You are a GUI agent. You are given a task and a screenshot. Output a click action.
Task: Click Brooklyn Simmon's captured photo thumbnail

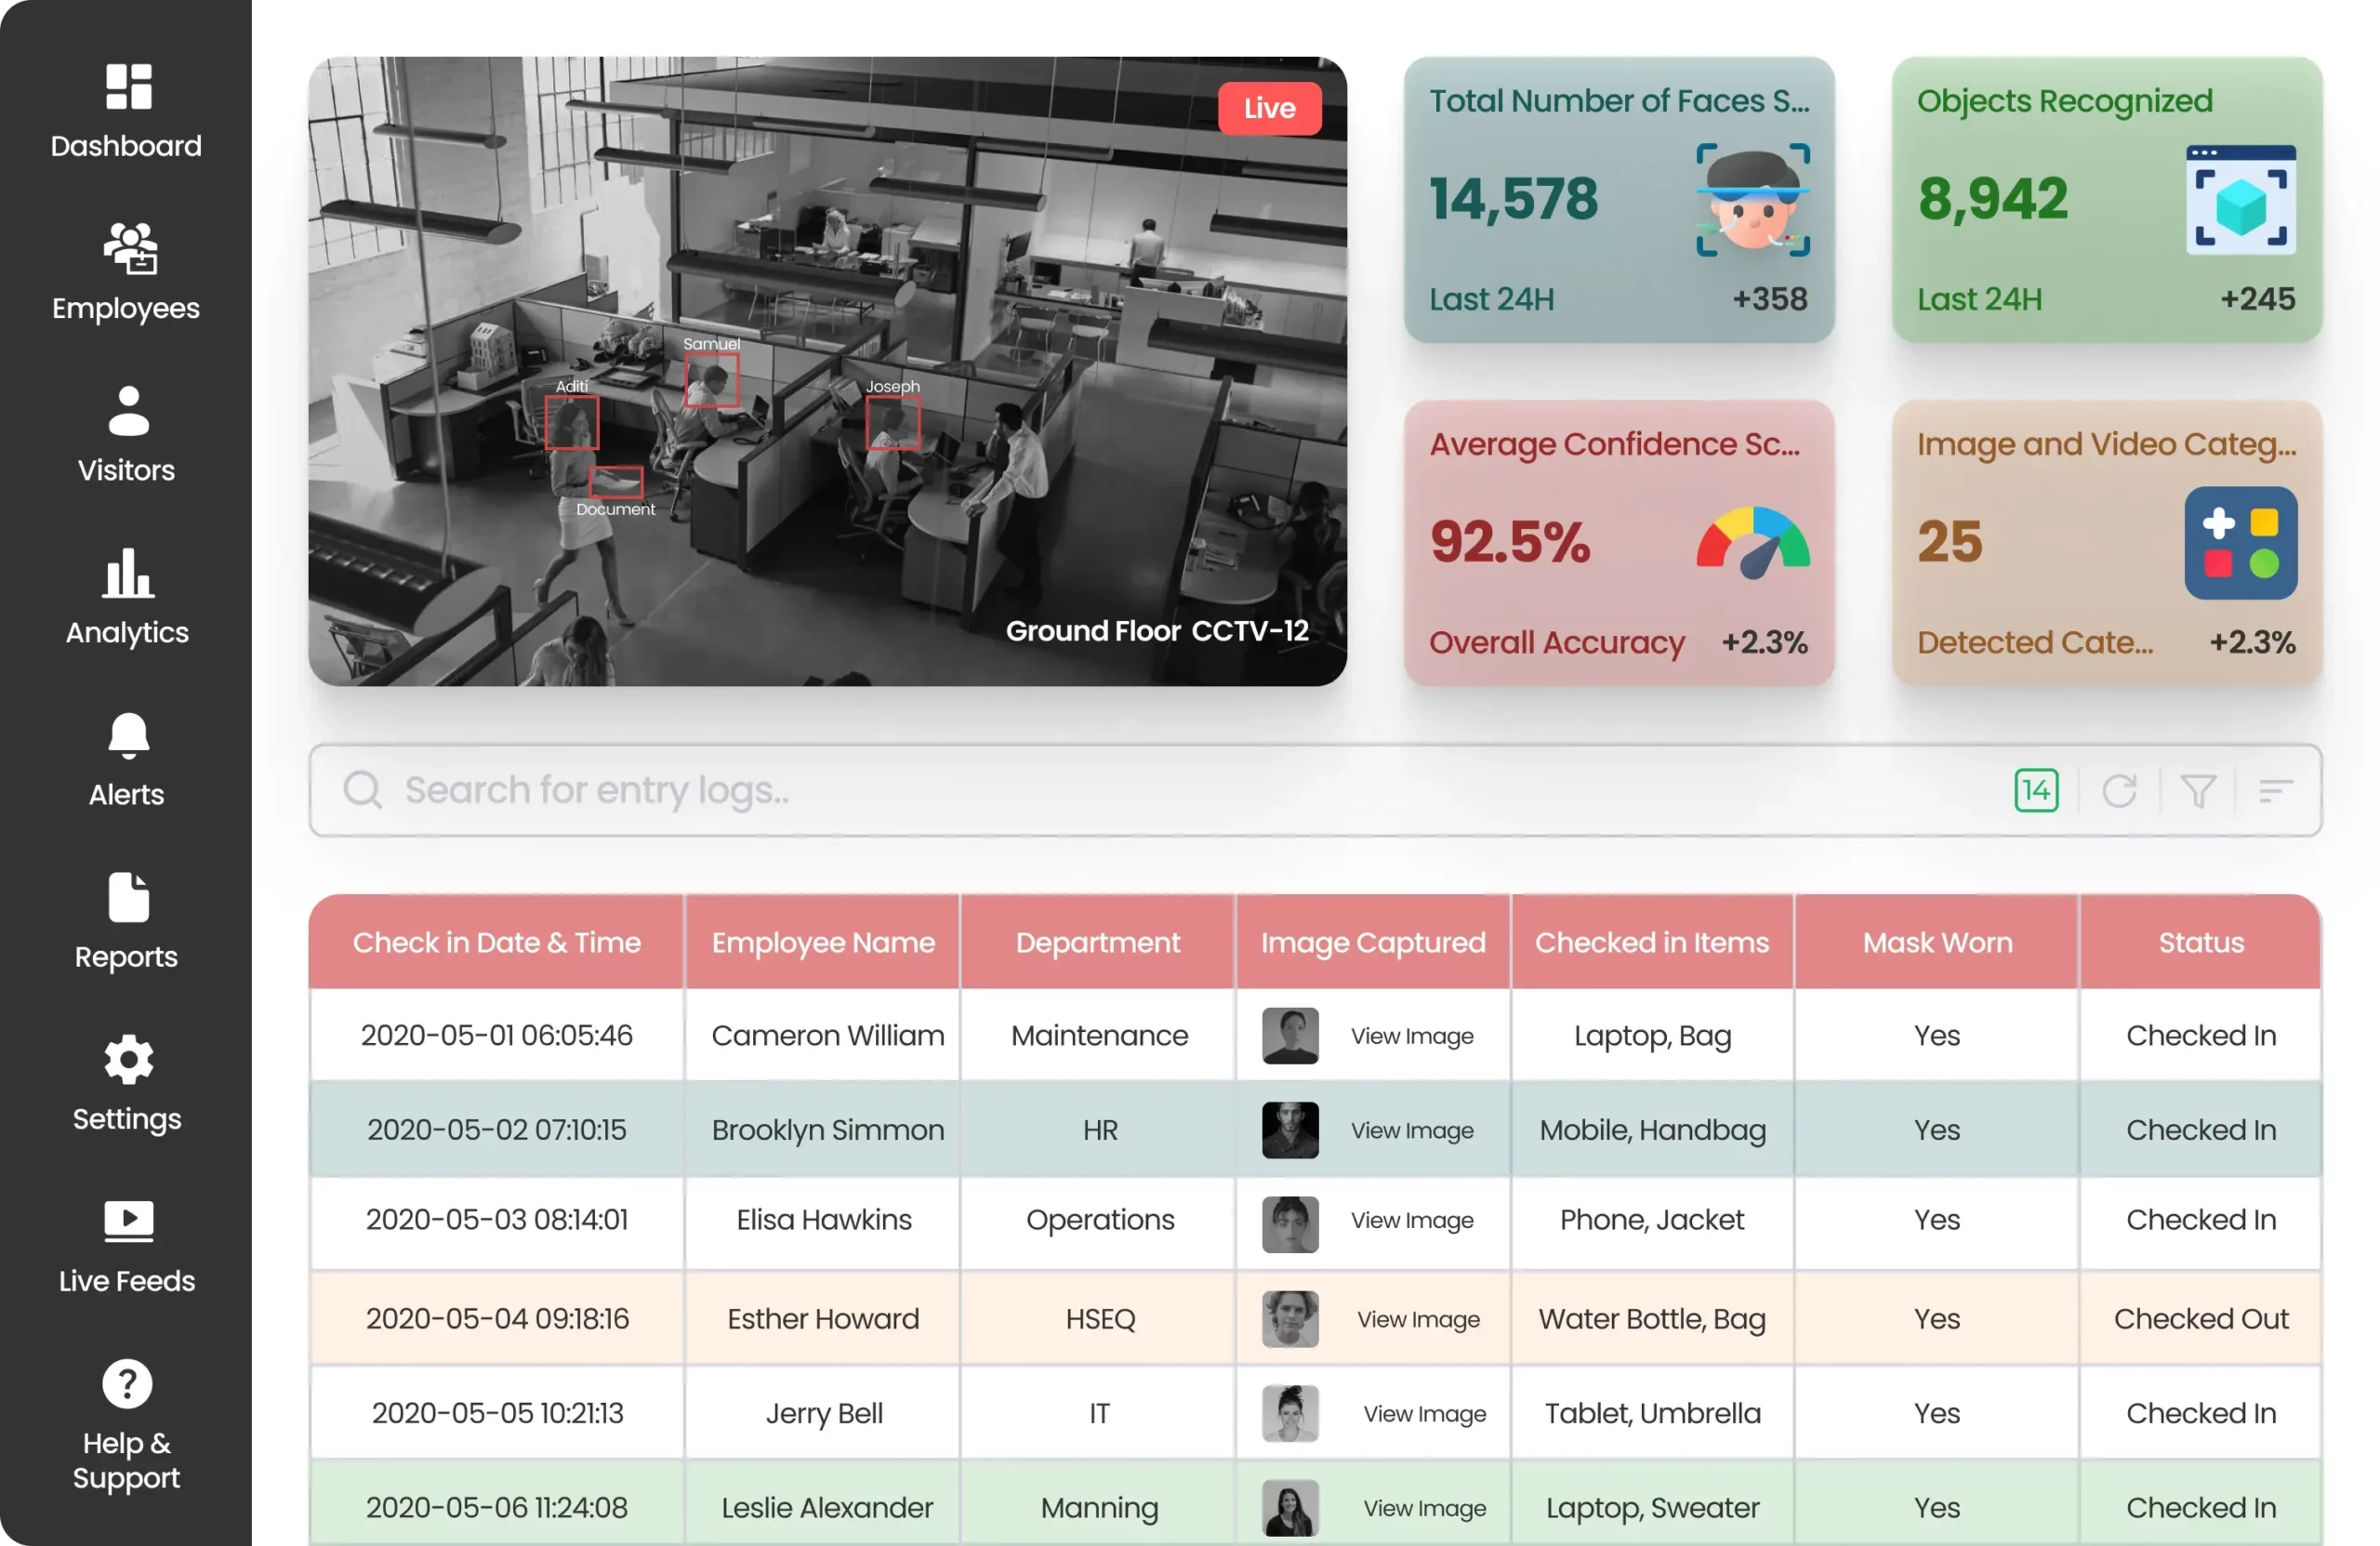[x=1290, y=1130]
